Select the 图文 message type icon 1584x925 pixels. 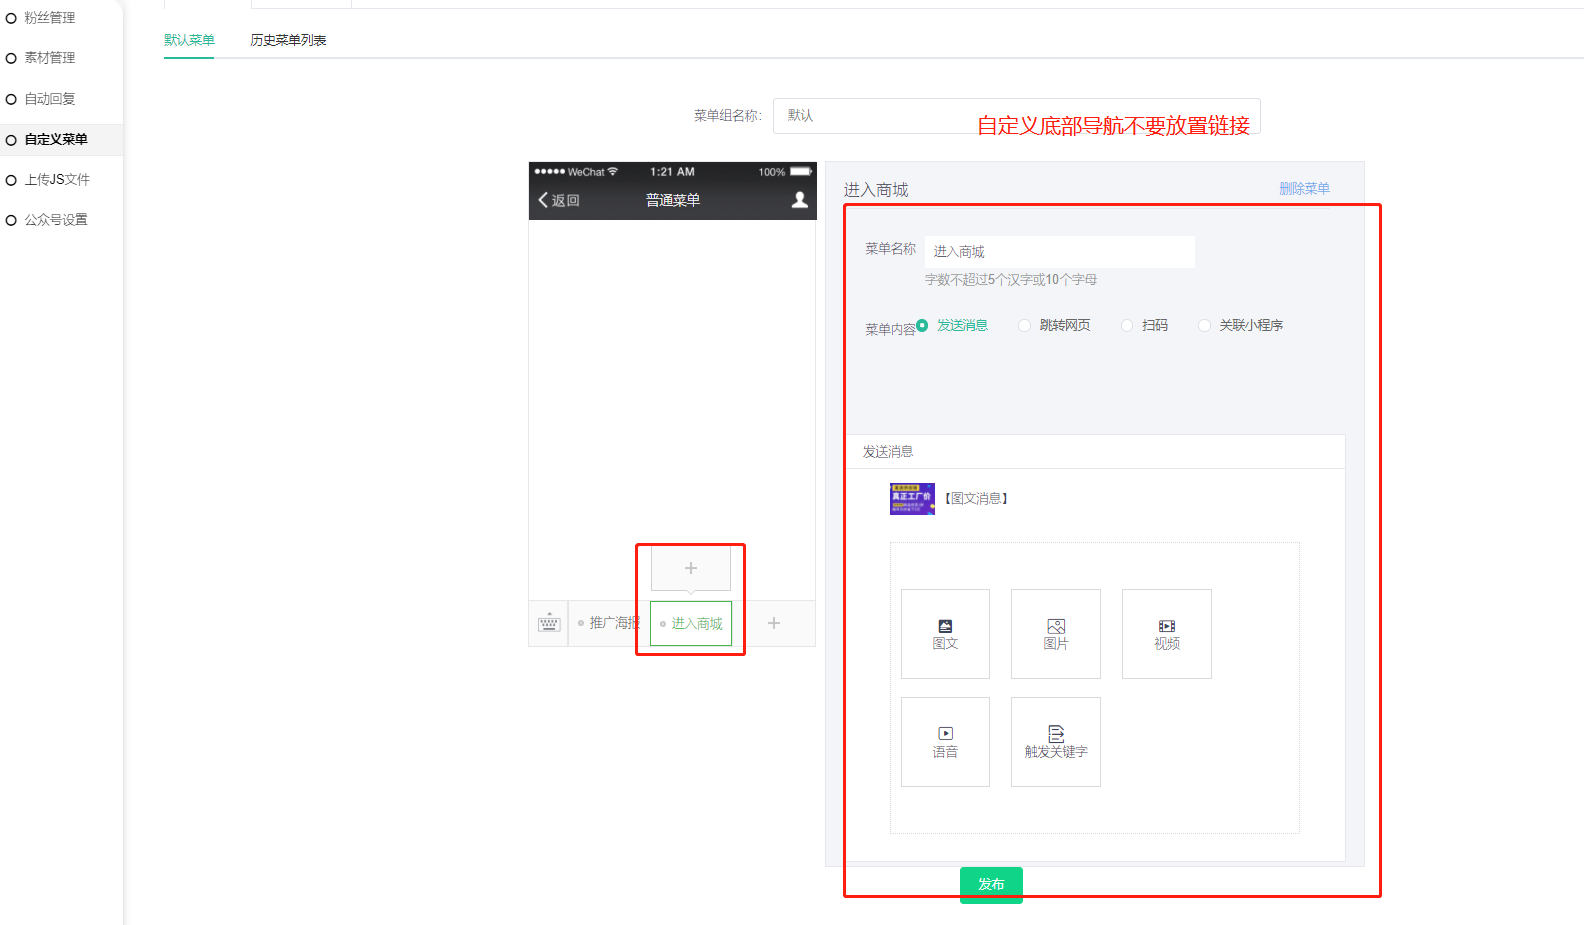(945, 634)
